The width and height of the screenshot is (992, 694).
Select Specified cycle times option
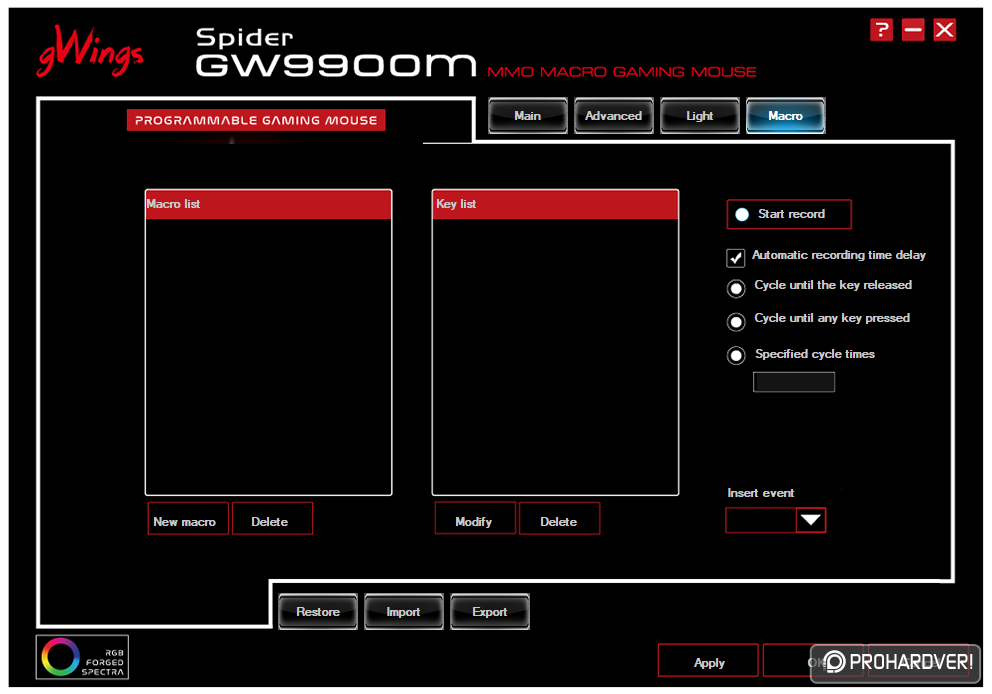(x=736, y=356)
